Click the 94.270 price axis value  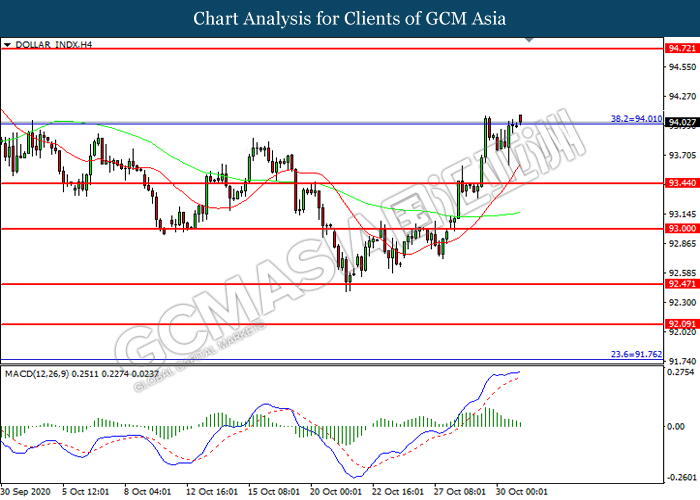point(682,96)
